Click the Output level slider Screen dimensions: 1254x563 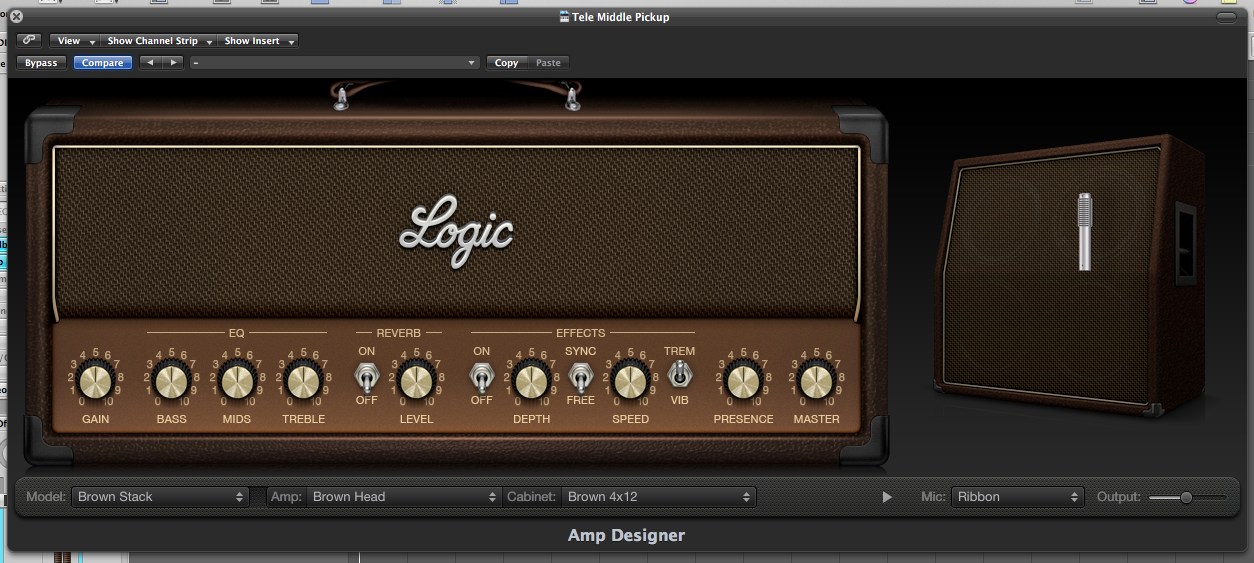1187,497
